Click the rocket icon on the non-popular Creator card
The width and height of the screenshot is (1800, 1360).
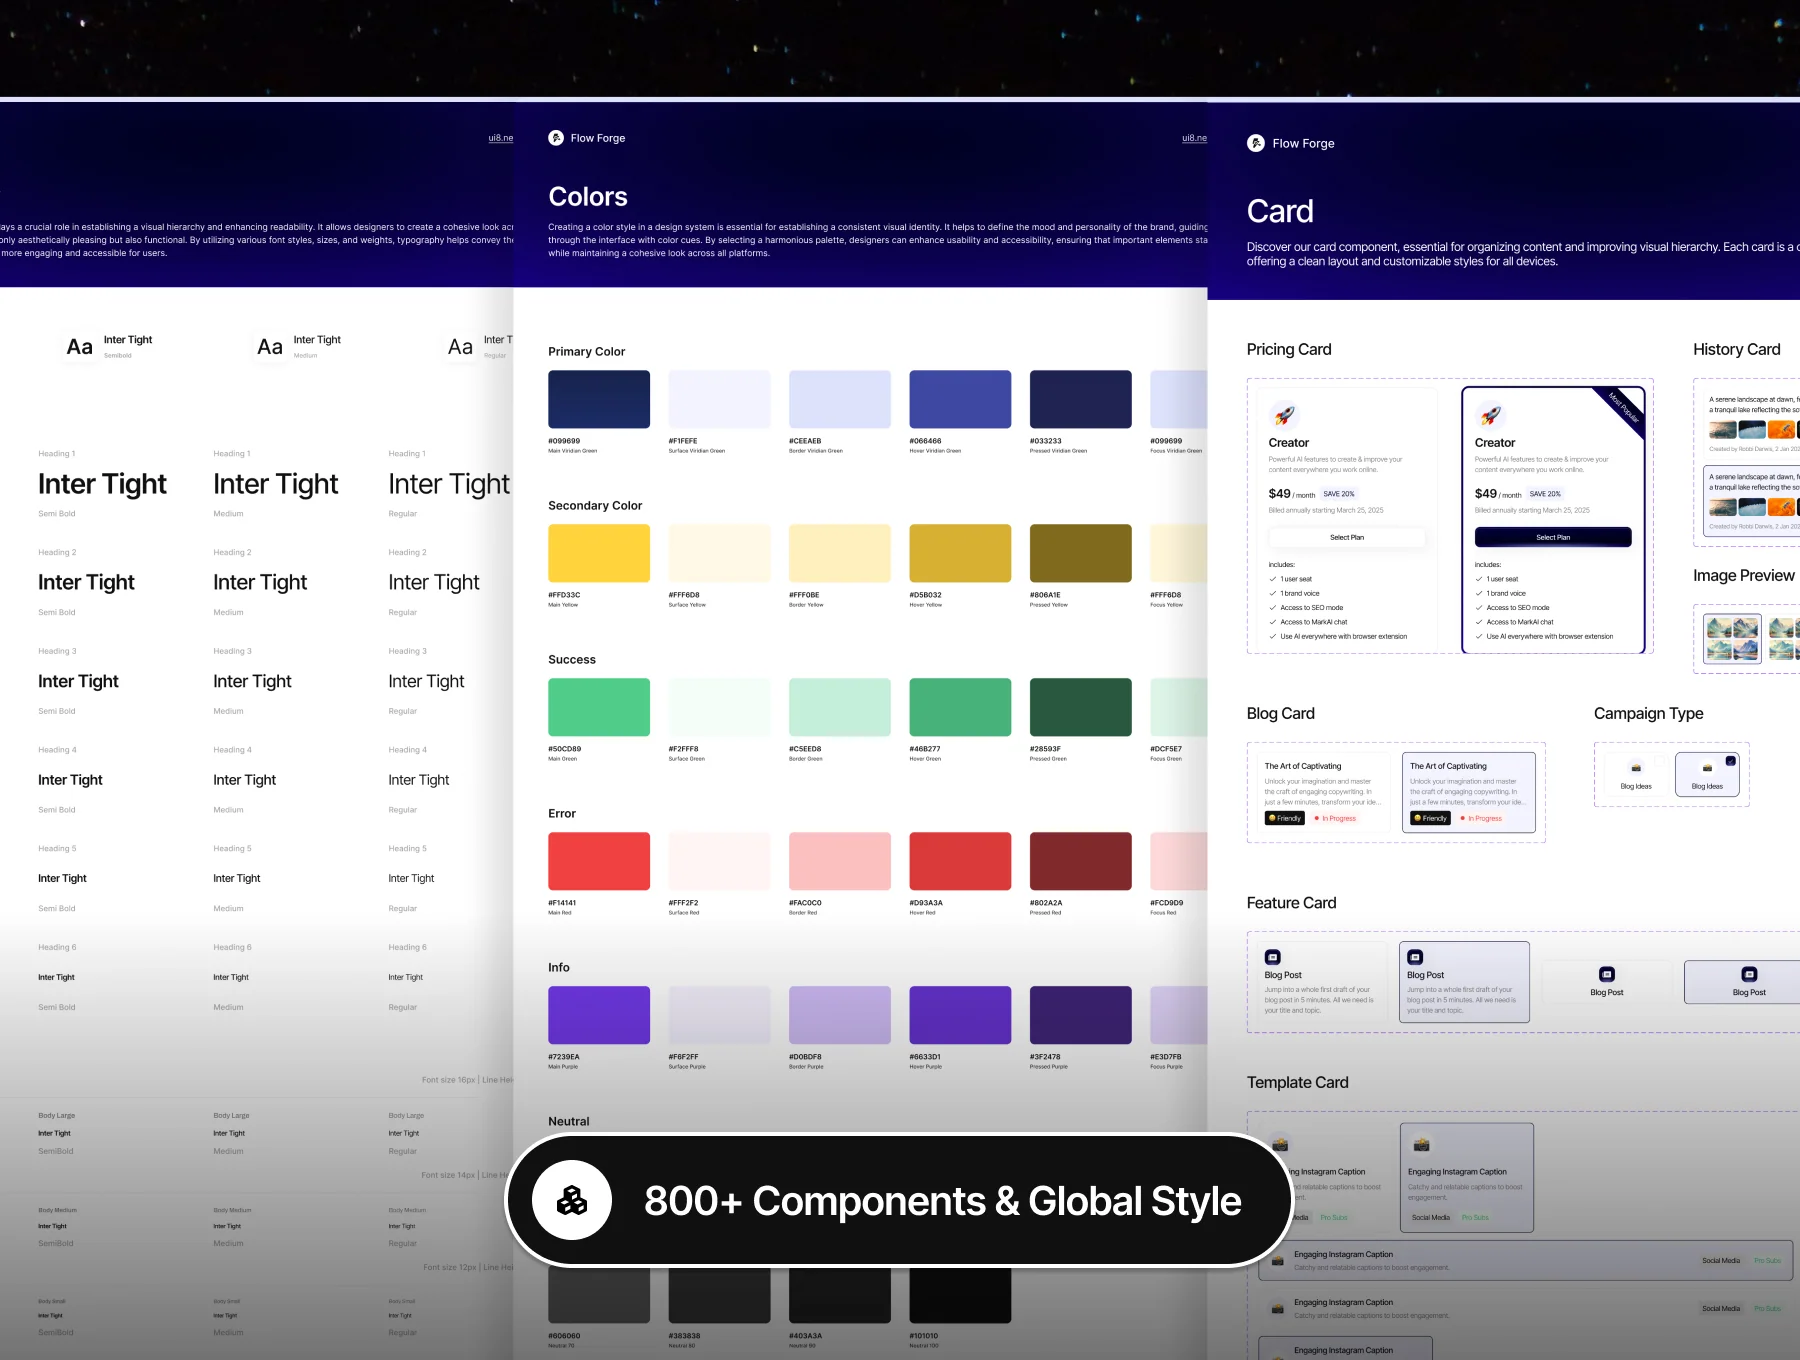click(1284, 414)
